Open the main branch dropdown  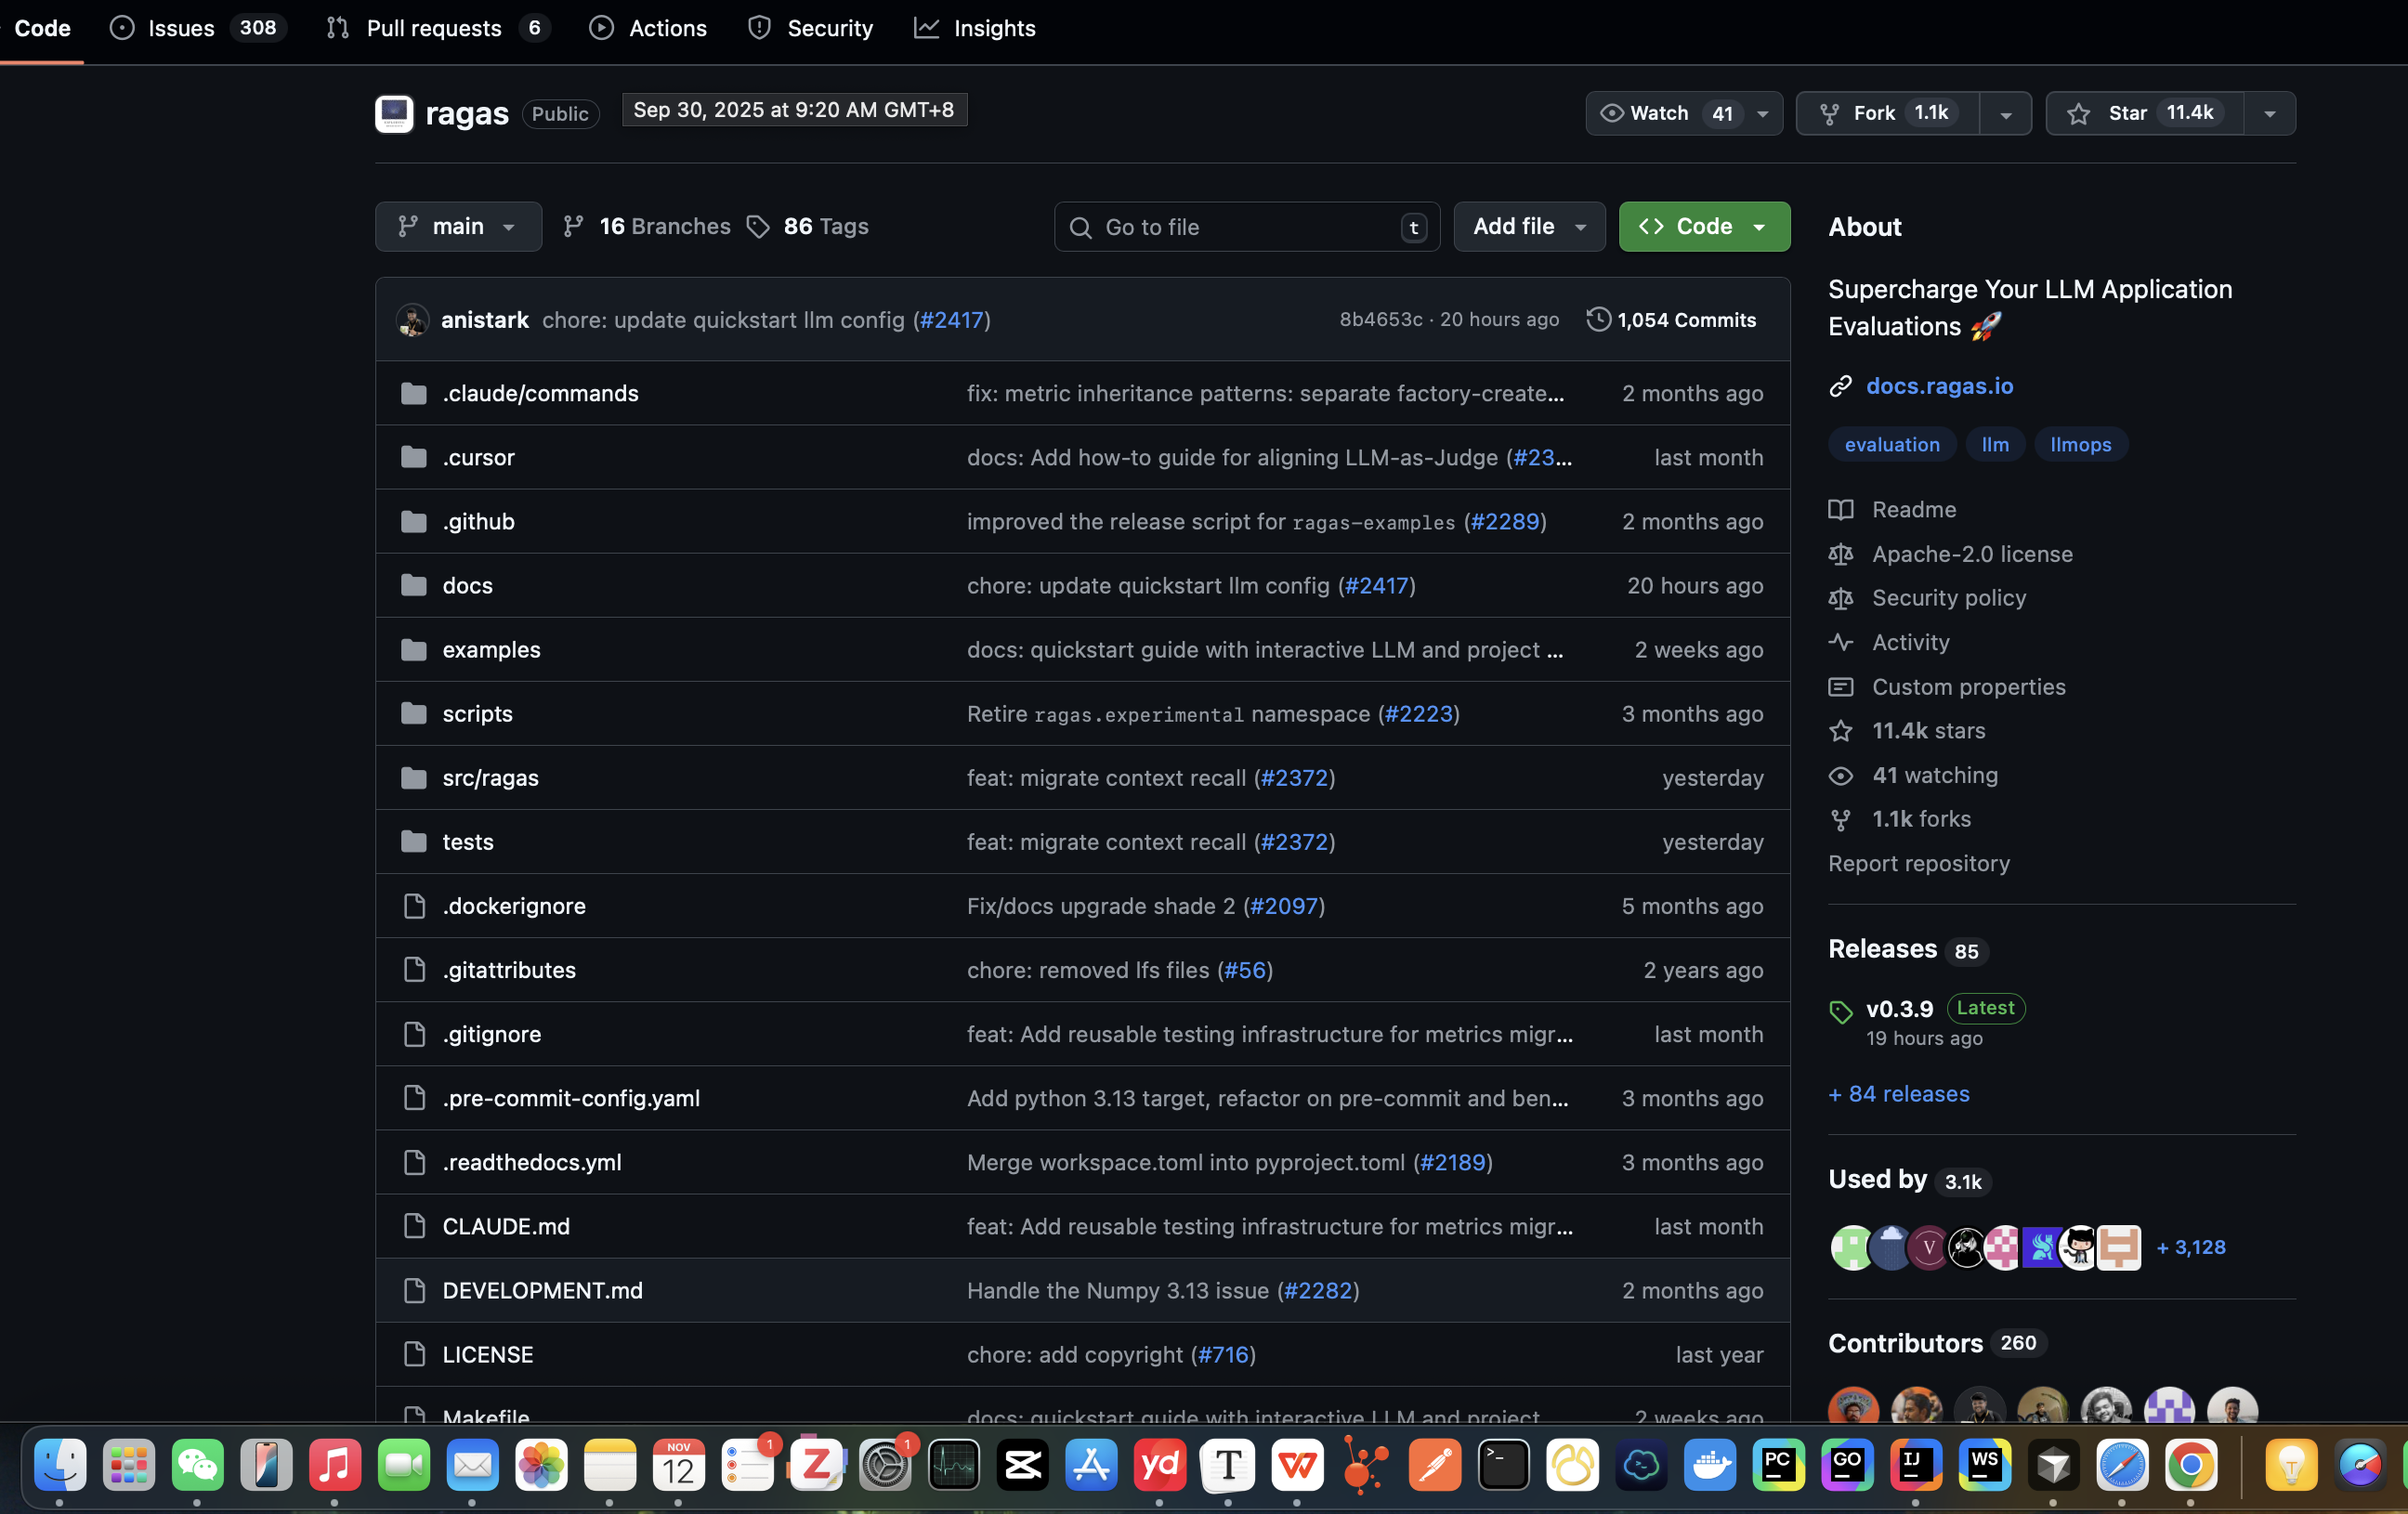(458, 227)
